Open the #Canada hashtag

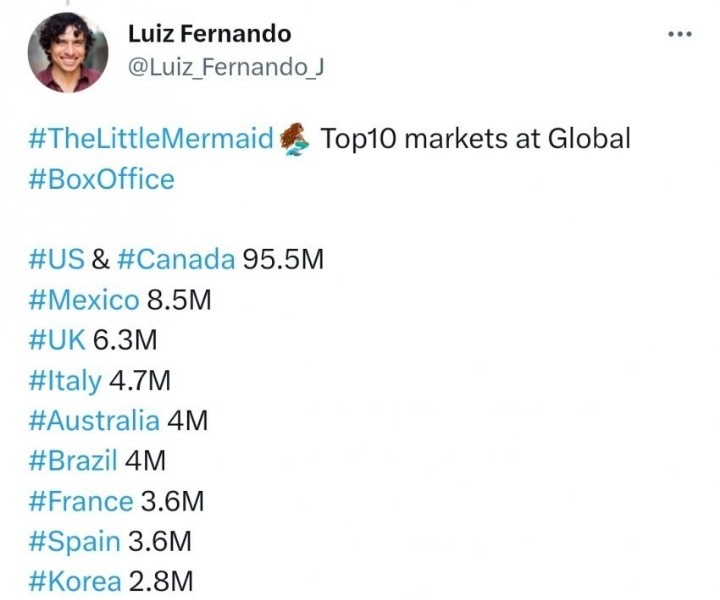coord(176,259)
